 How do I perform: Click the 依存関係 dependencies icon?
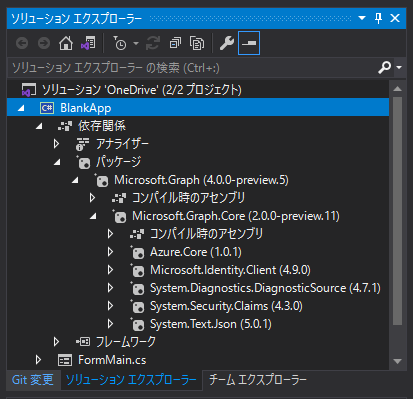(65, 126)
